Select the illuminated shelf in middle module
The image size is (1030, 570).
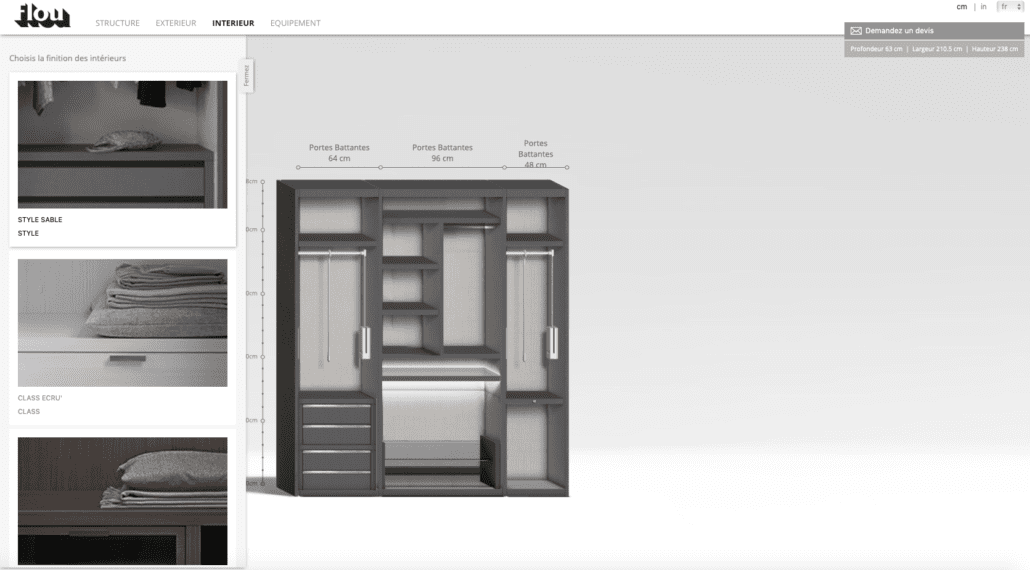pos(441,372)
